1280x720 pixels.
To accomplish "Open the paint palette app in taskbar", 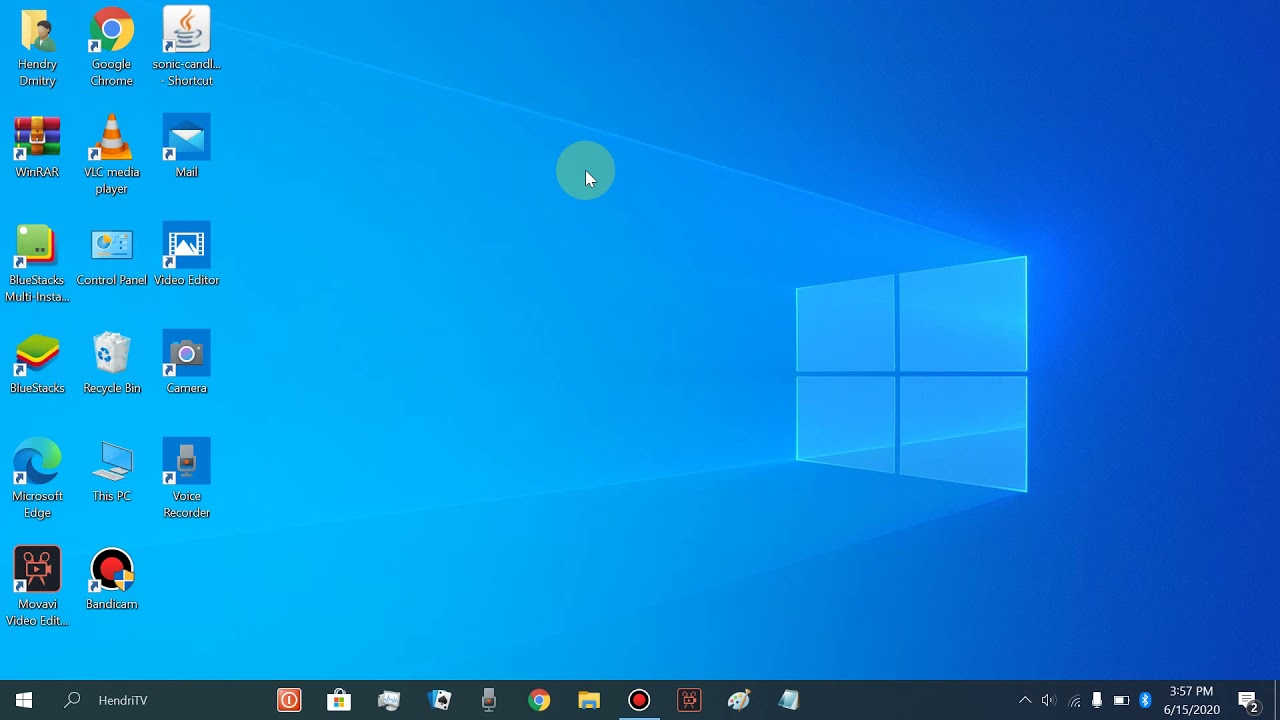I will point(739,700).
